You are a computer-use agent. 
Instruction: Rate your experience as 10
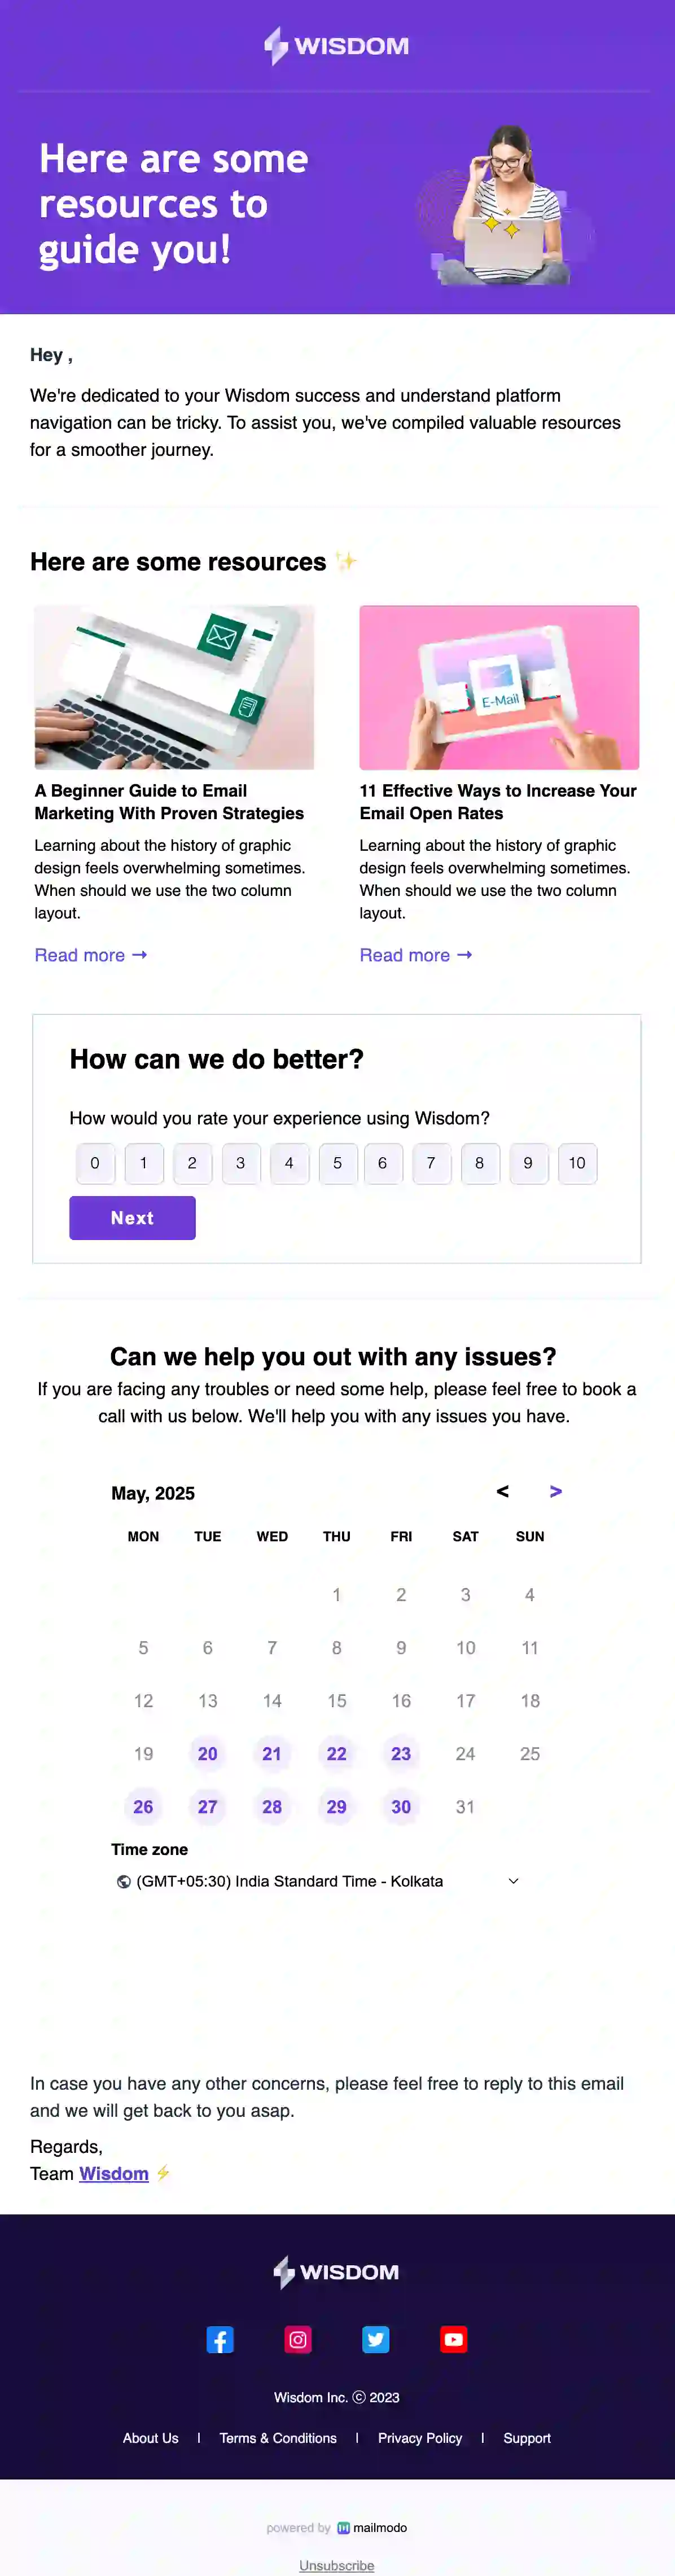577,1163
